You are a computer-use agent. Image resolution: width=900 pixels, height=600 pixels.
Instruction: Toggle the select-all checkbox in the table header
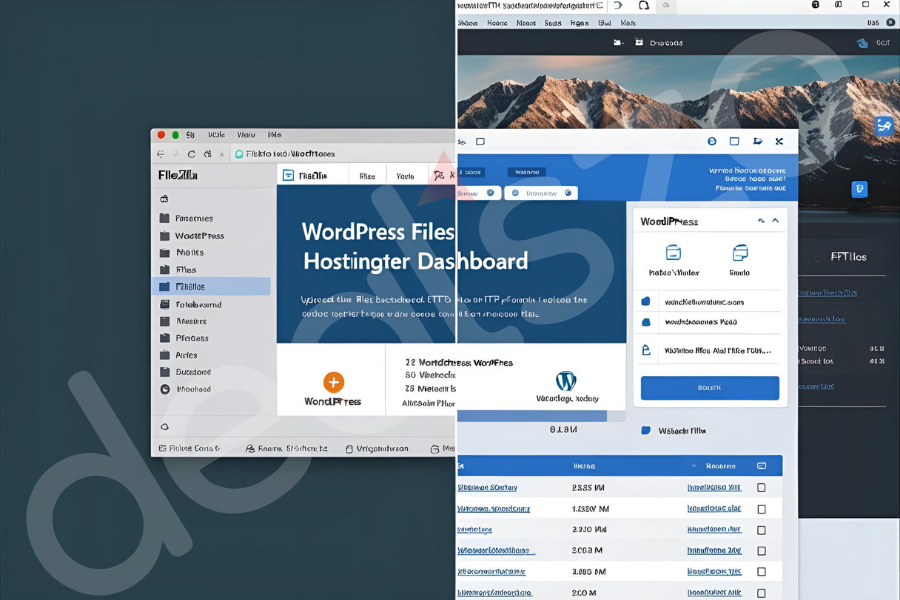[x=762, y=466]
